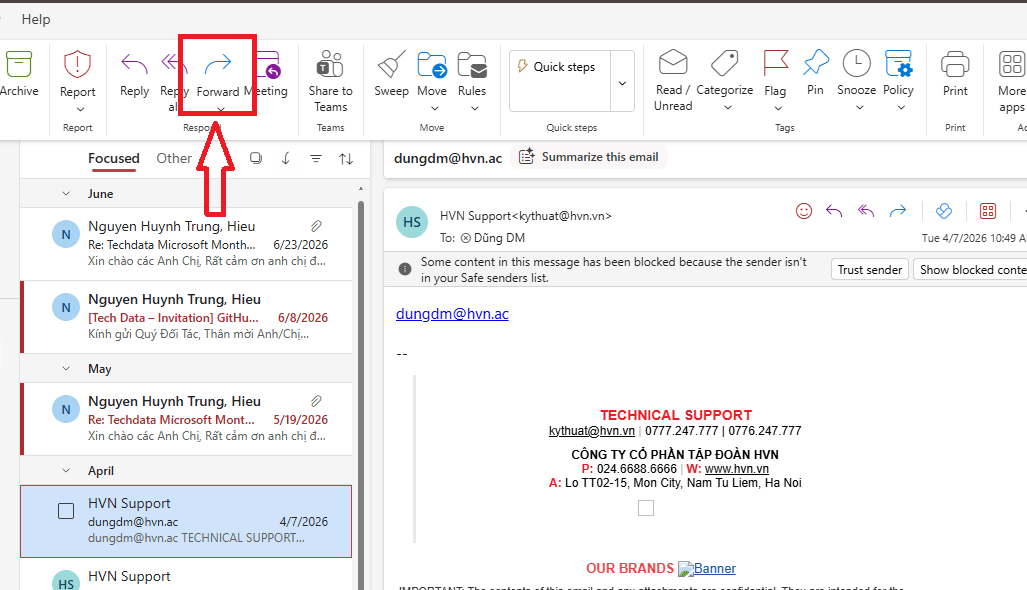
Task: Categorize the selected message
Action: [x=724, y=73]
